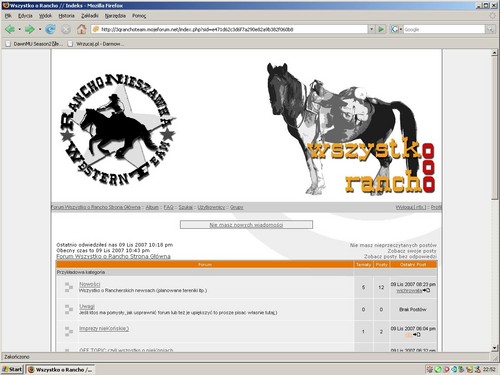The image size is (500, 375).
Task: Open the search engine selector dropdown
Action: pos(396,29)
